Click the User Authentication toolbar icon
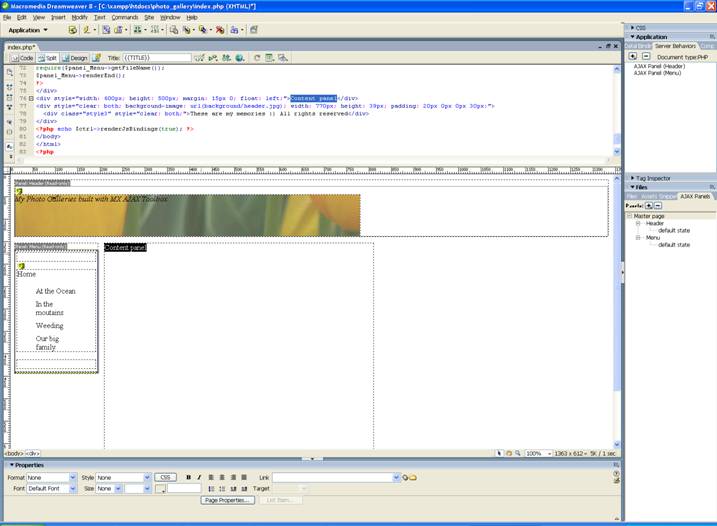Viewport: 717px width, 526px height. pos(234,30)
